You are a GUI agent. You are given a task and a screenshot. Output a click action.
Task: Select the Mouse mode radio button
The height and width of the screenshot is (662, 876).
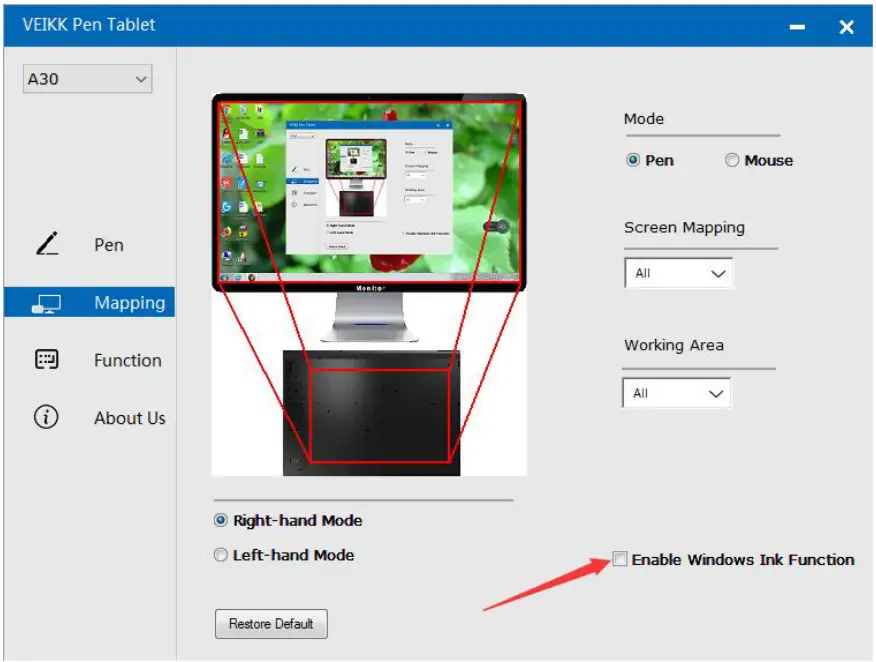pyautogui.click(x=732, y=160)
